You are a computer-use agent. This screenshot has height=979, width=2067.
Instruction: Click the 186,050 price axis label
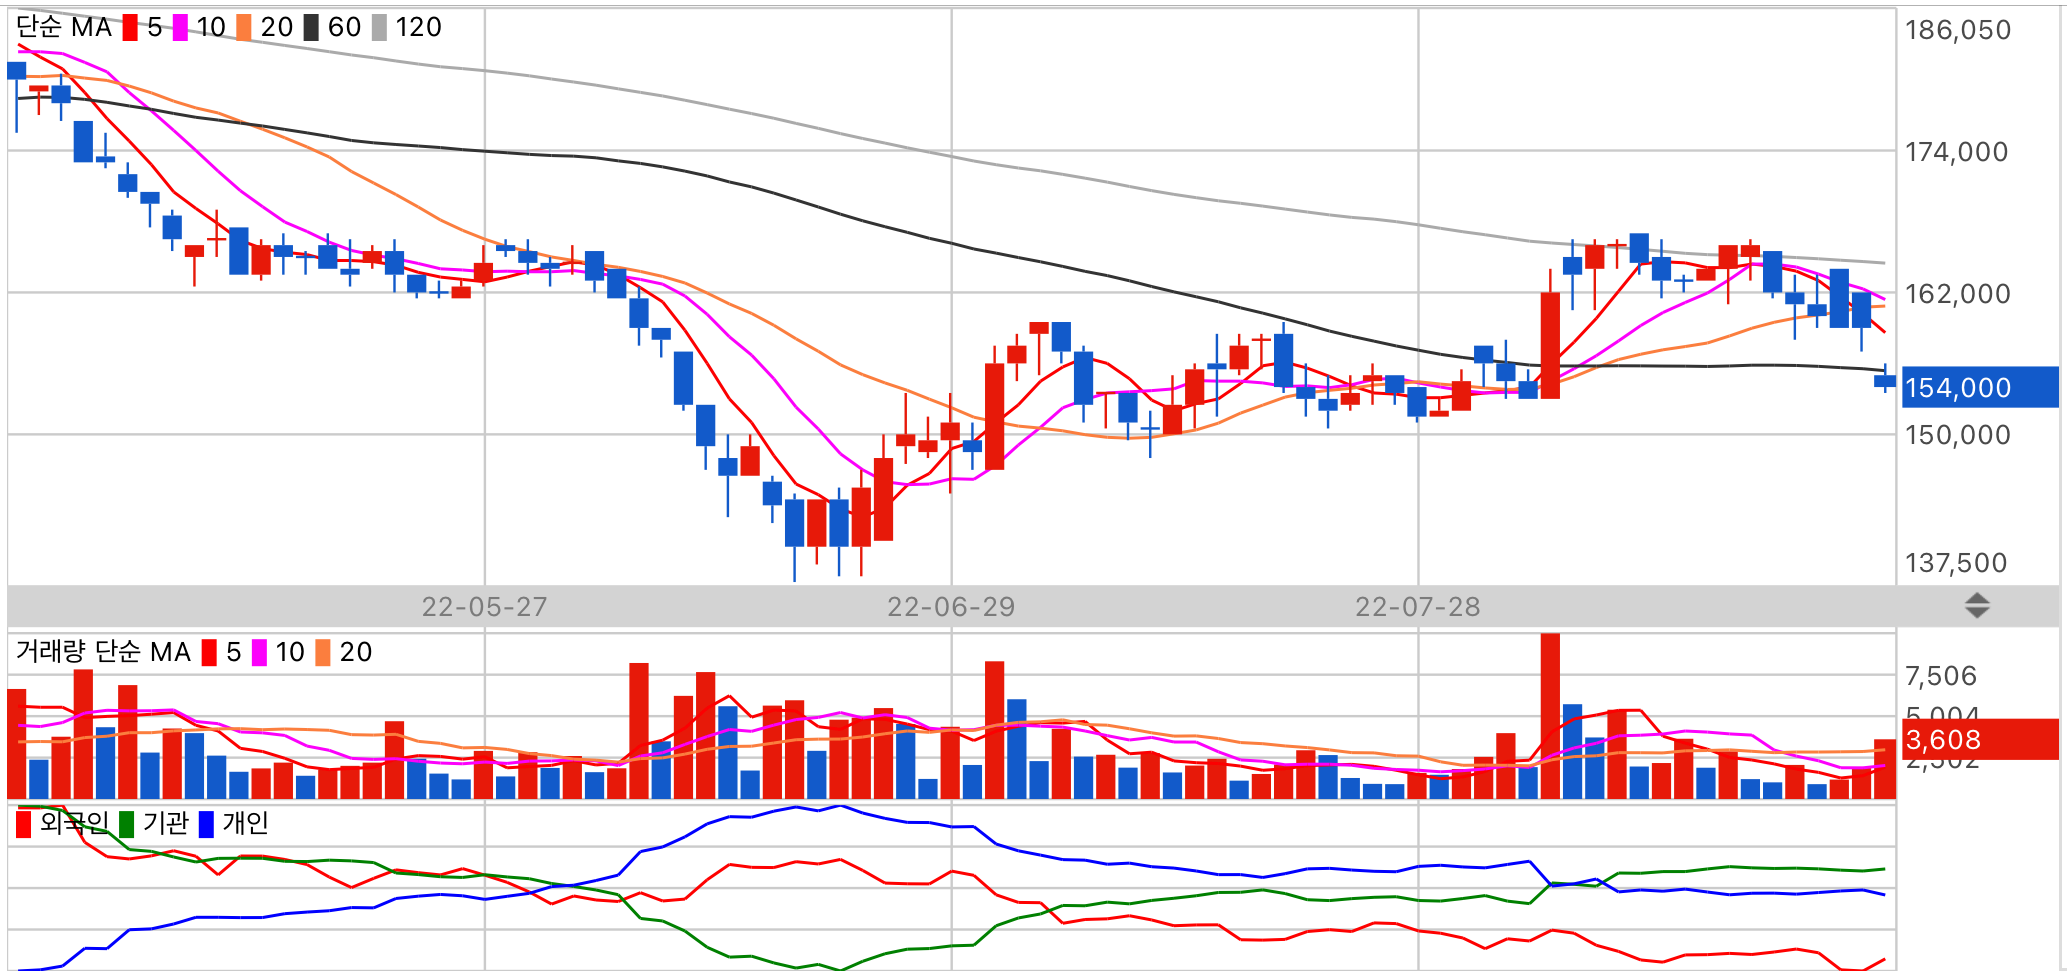tap(1957, 30)
